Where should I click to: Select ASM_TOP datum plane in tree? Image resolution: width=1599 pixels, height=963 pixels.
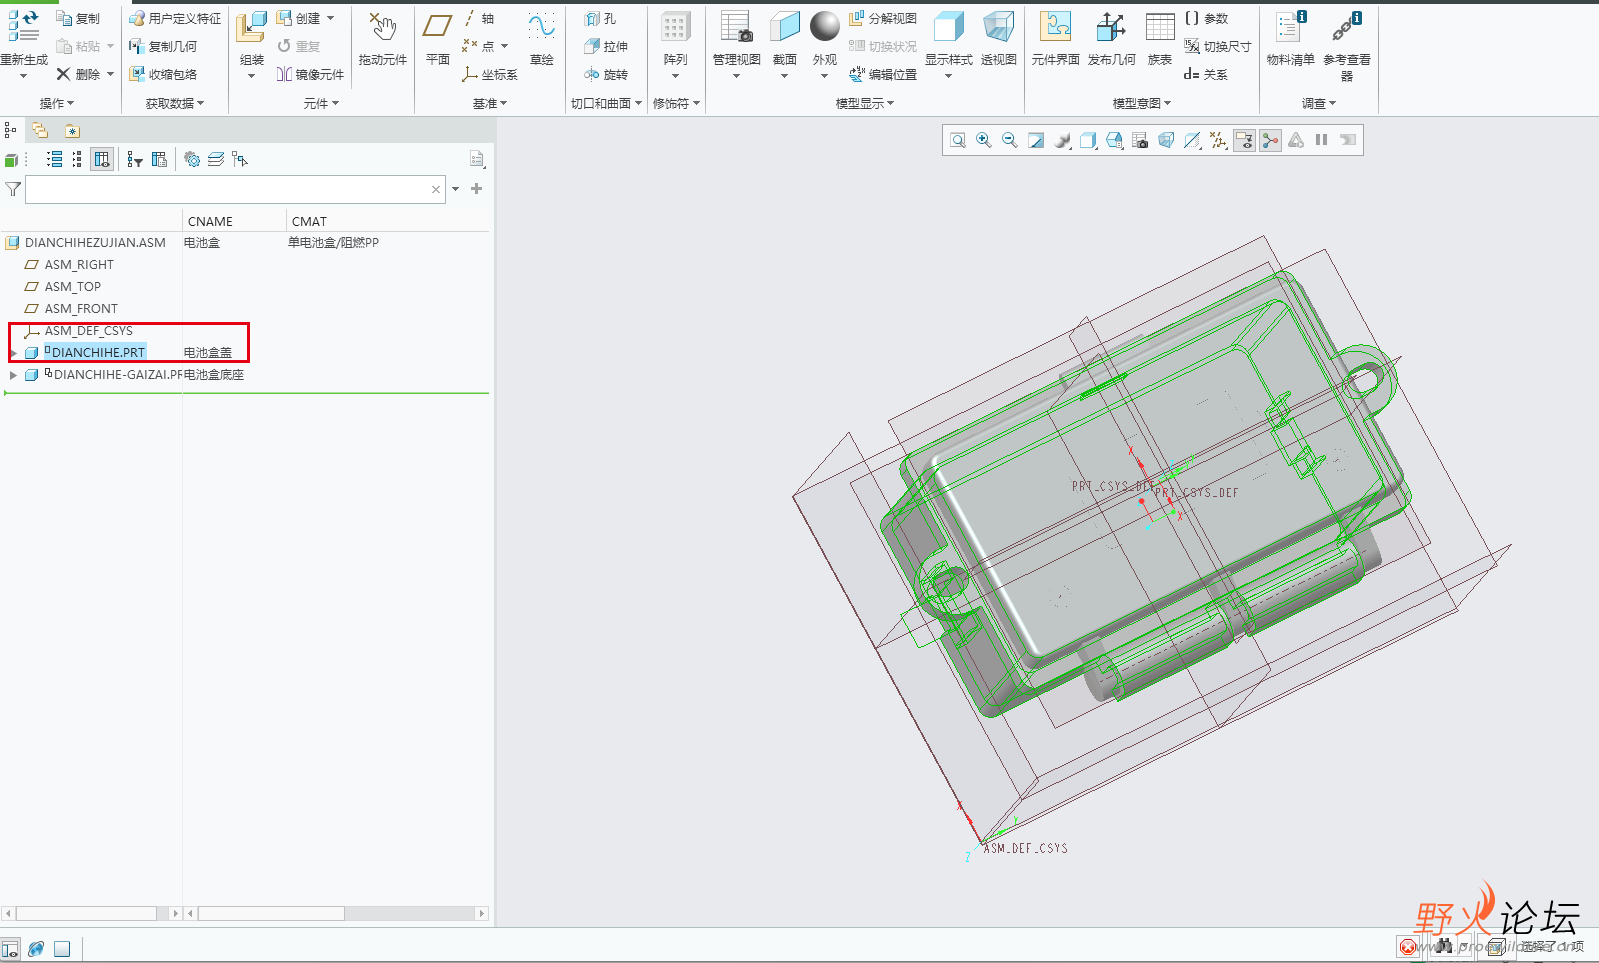click(72, 287)
